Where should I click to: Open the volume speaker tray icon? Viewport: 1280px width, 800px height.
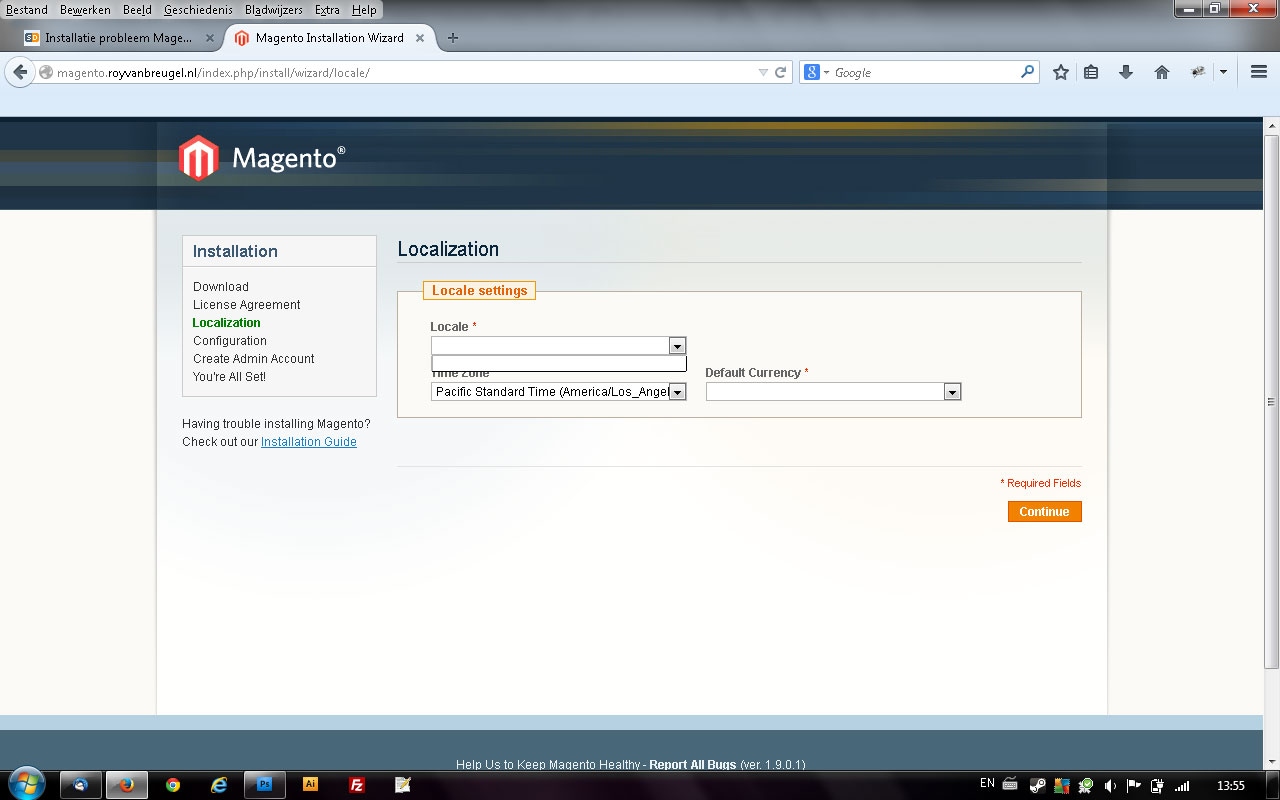pos(1111,785)
